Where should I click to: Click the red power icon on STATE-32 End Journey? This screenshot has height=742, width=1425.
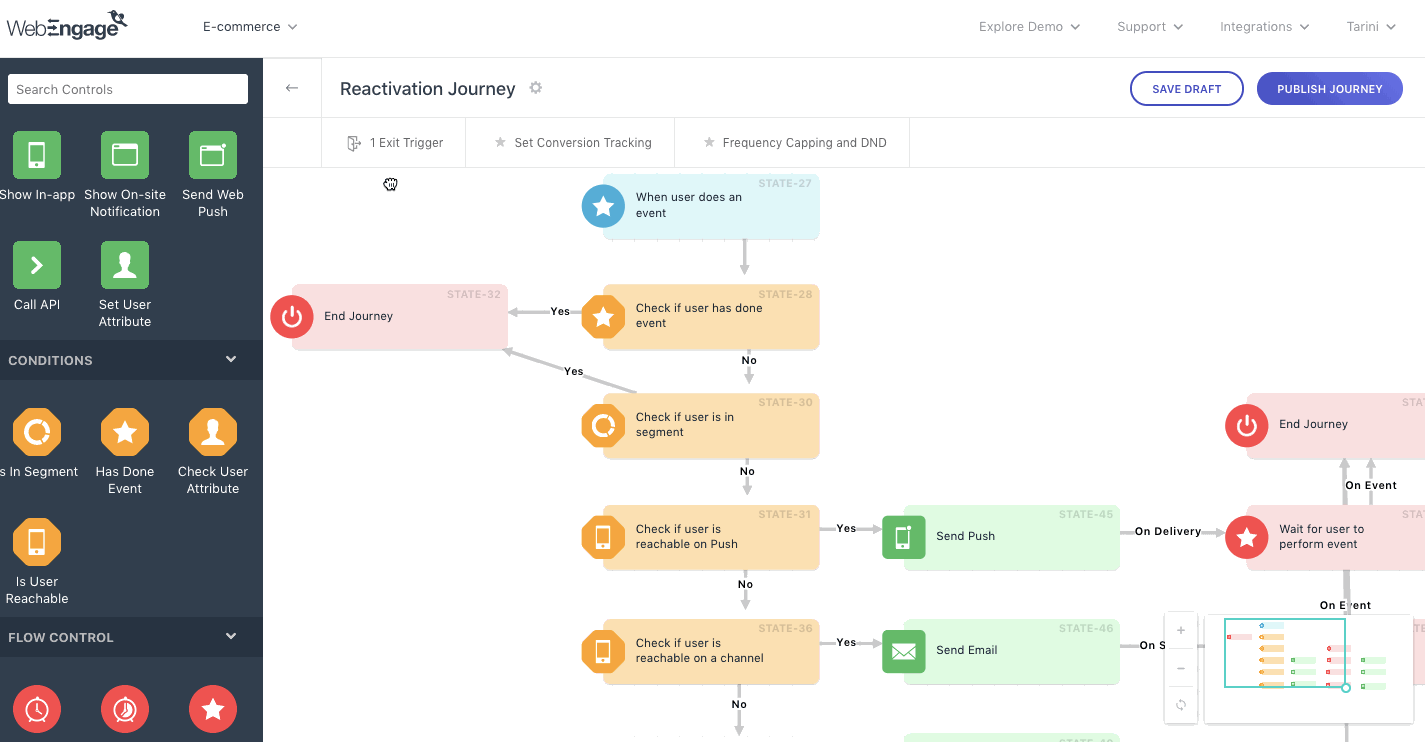point(292,316)
